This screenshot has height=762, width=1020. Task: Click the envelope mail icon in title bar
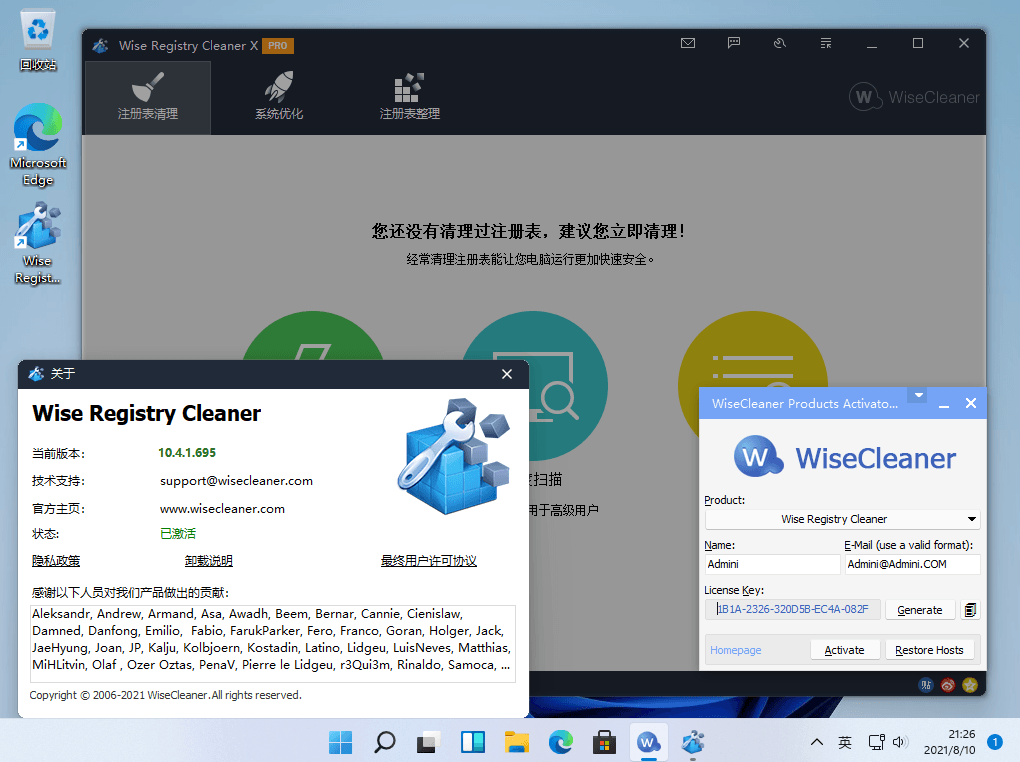tap(688, 44)
